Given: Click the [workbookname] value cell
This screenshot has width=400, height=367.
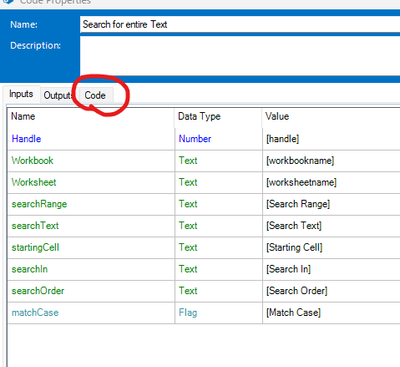Looking at the screenshot, I should coord(331,161).
